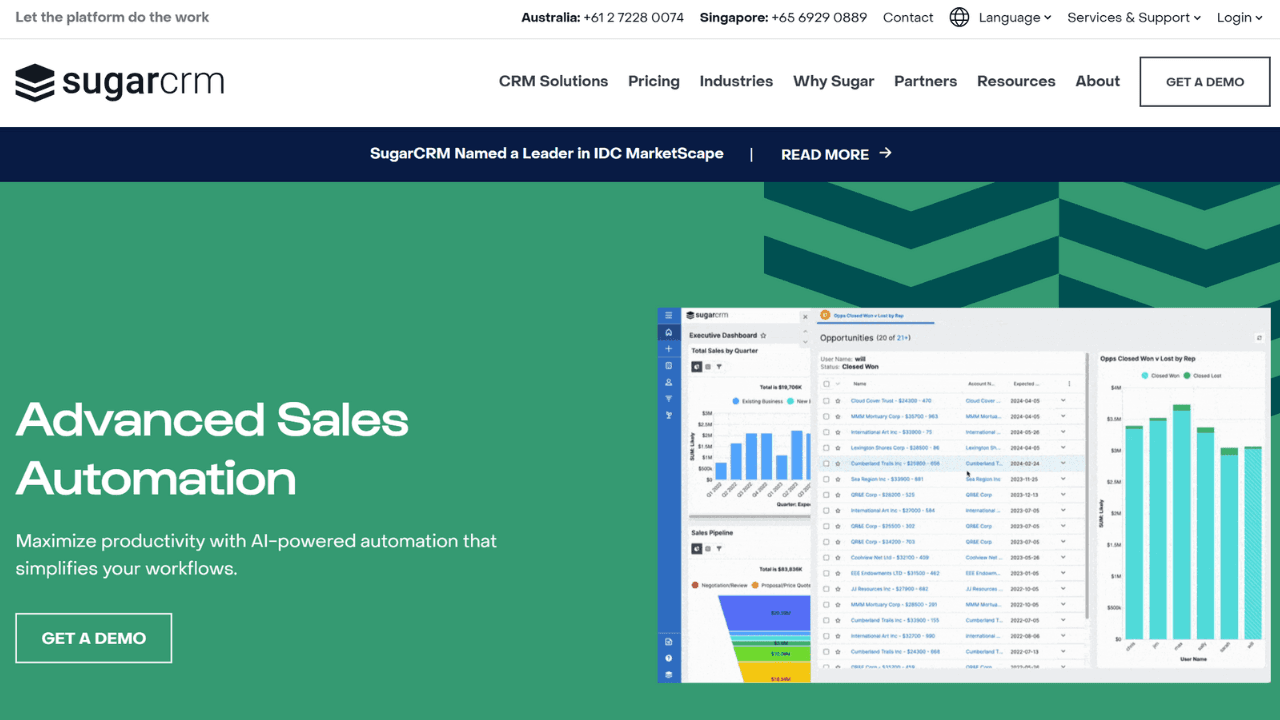Expand row actions for Coolview Net Ltd

coord(1063,557)
